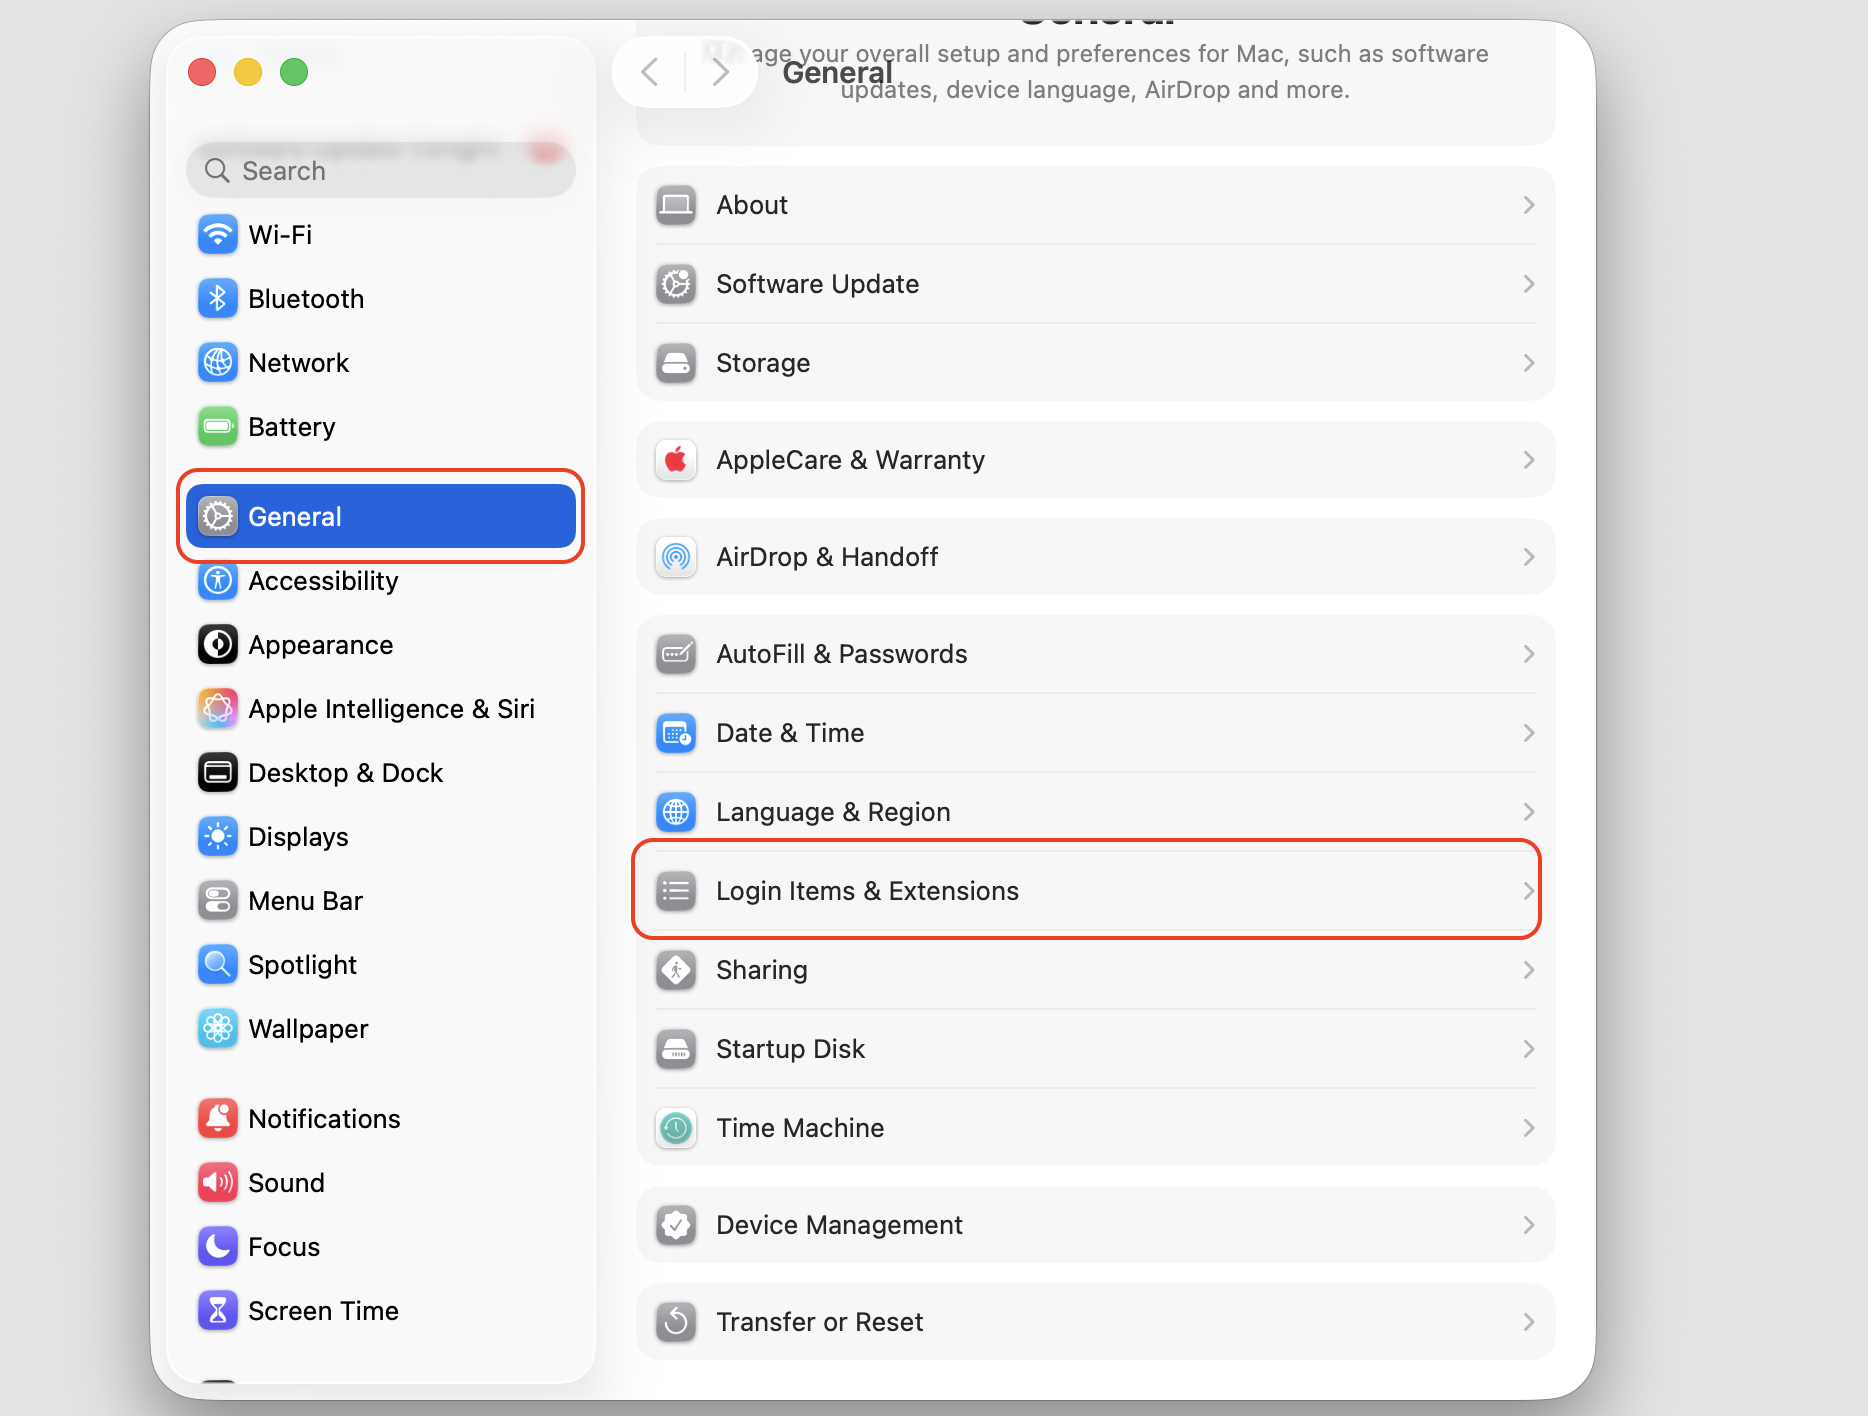The height and width of the screenshot is (1416, 1868).
Task: Expand Software Update row chevron
Action: (1528, 284)
